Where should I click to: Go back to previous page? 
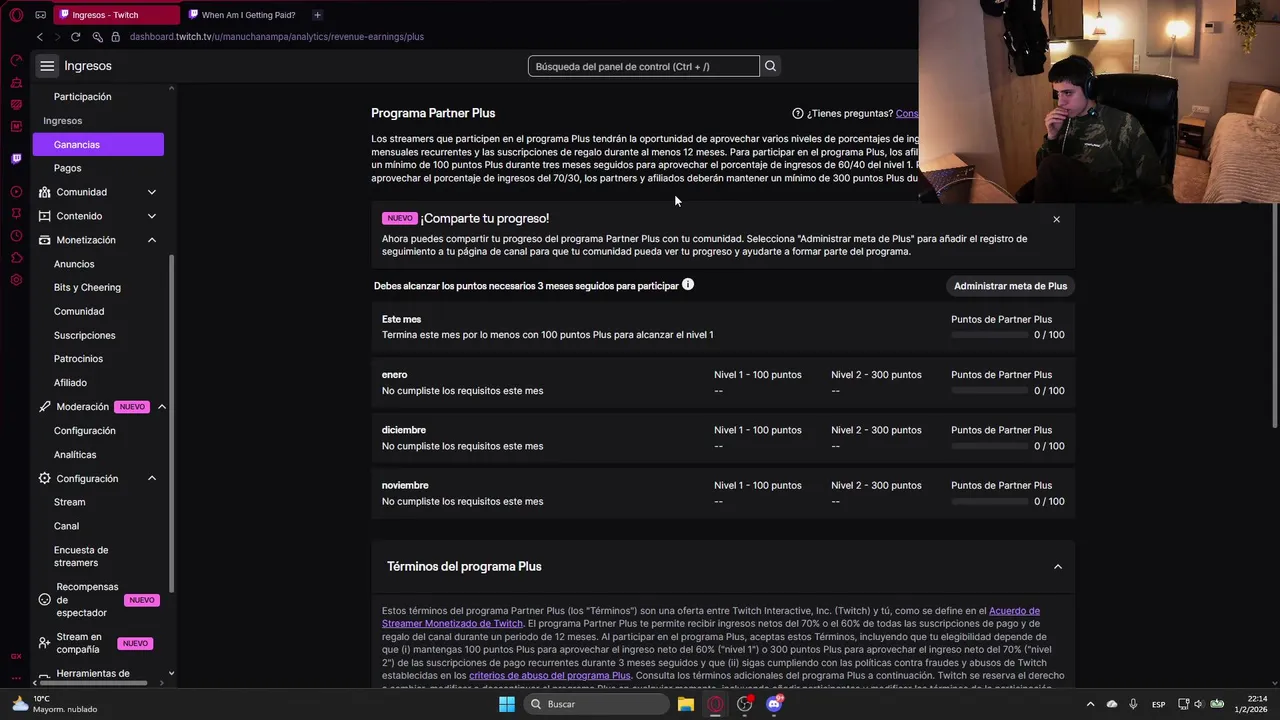[x=40, y=37]
